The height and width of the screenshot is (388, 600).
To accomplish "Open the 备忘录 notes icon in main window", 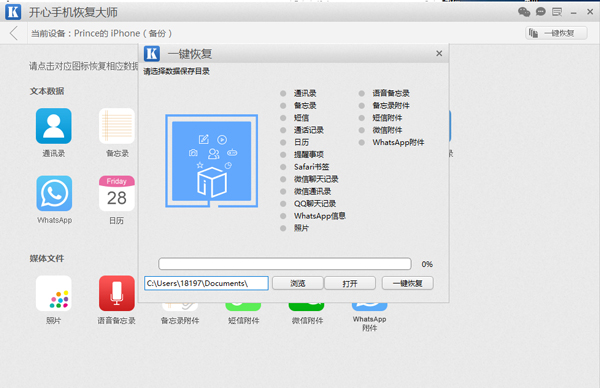I will pyautogui.click(x=117, y=126).
